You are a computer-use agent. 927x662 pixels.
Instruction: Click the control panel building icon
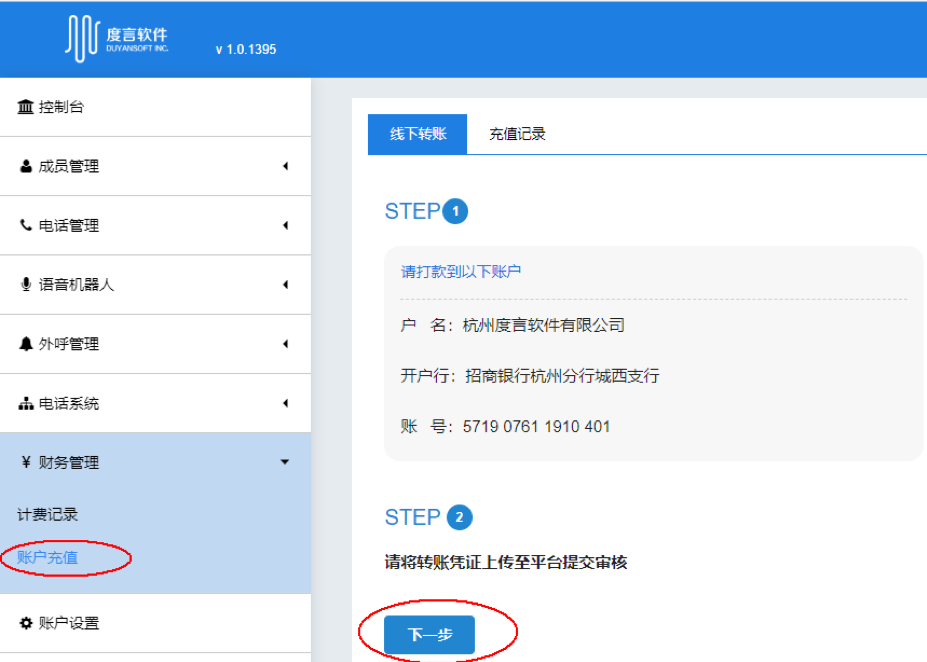pos(26,107)
